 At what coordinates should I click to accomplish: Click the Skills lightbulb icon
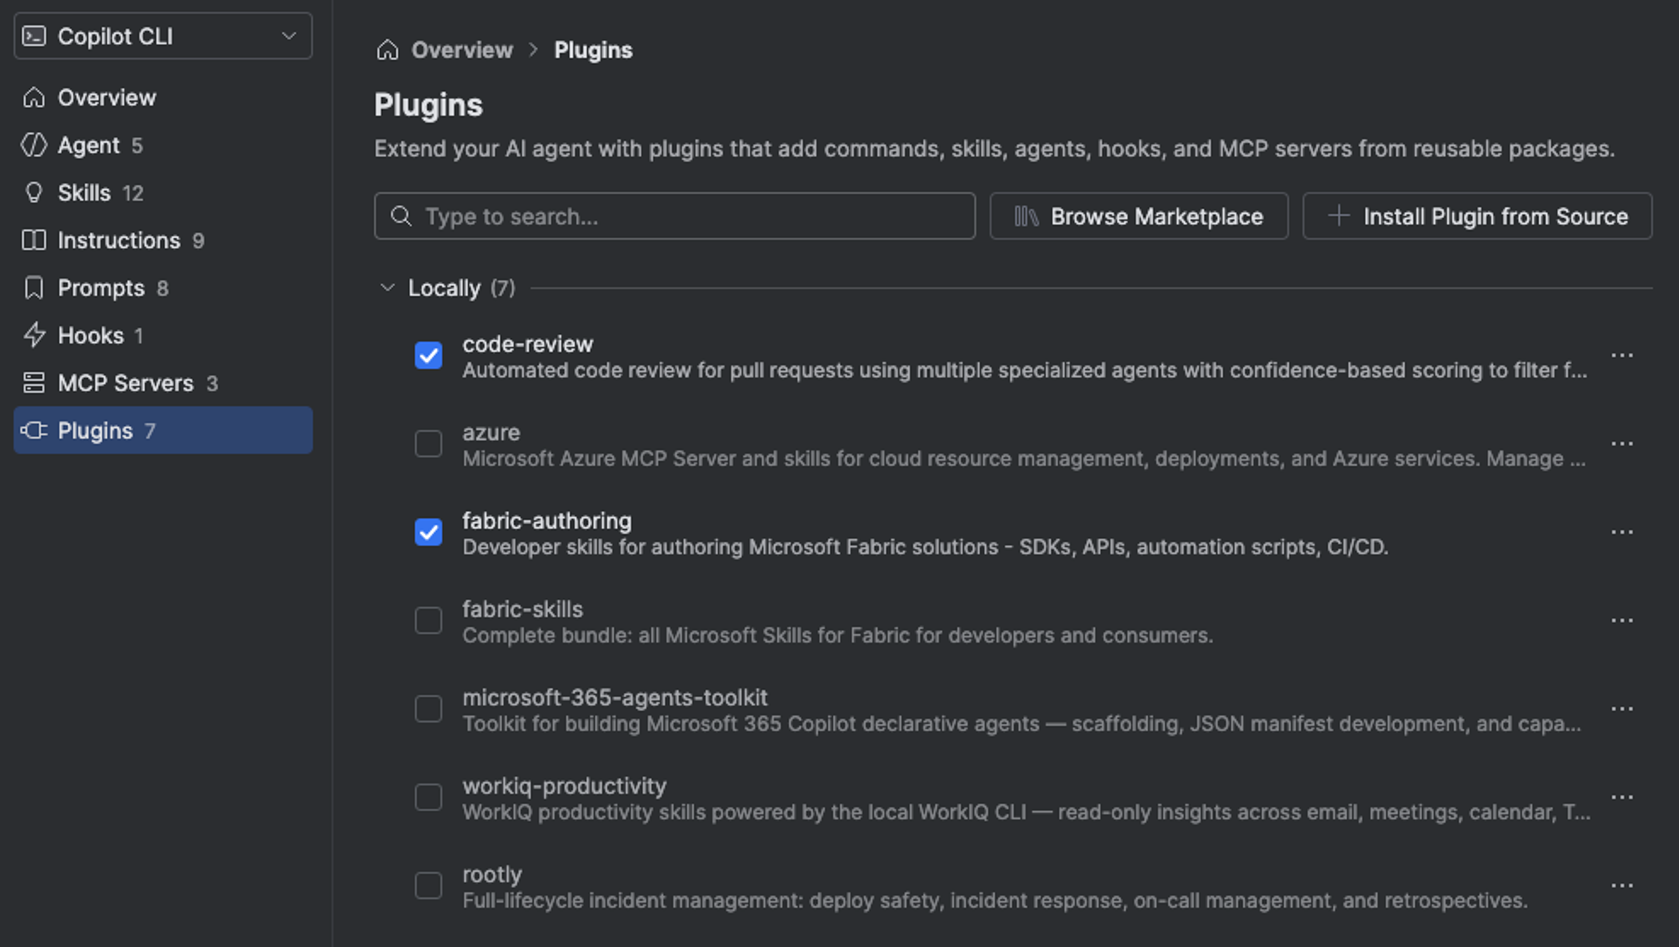pos(34,193)
